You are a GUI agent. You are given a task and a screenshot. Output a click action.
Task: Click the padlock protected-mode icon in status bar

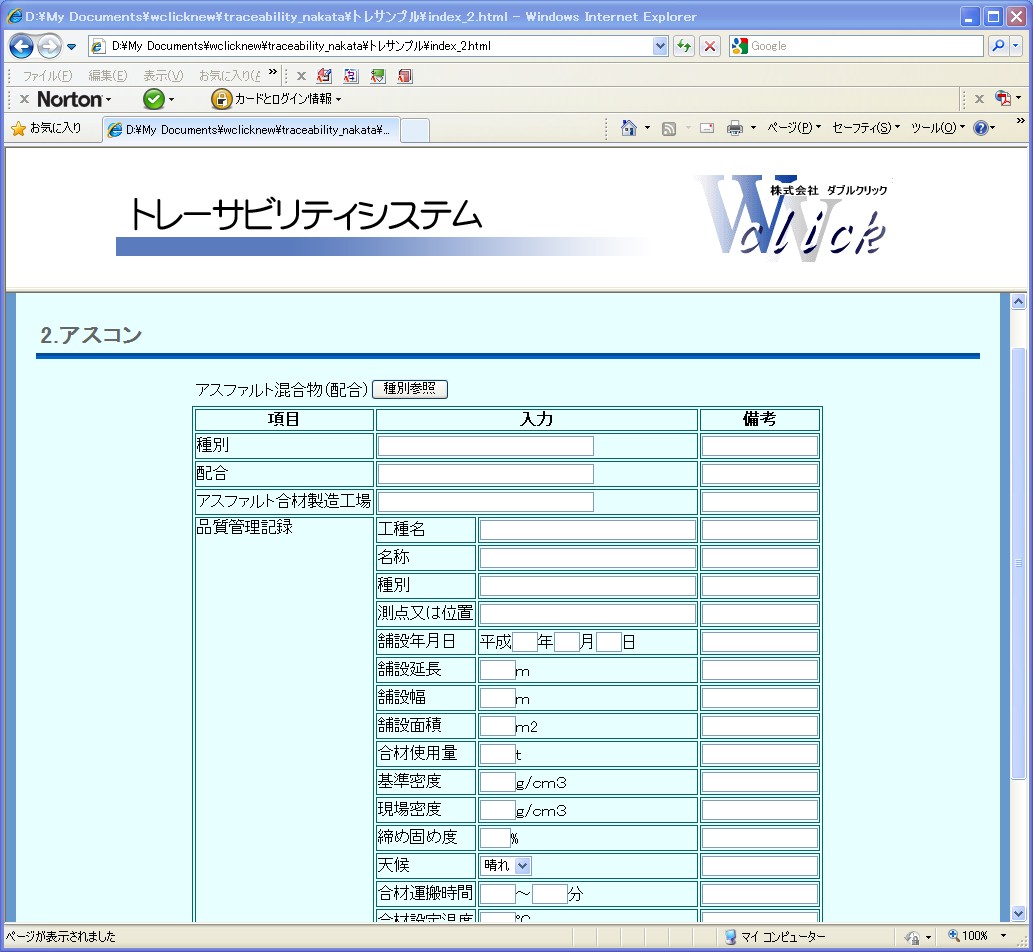tap(912, 937)
